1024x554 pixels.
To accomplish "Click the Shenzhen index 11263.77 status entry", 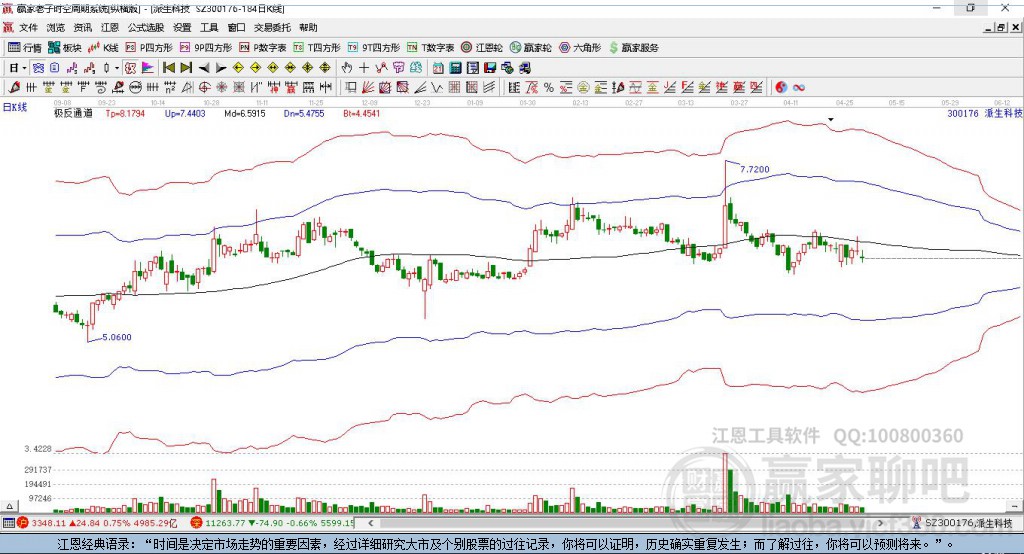I will tap(272, 523).
